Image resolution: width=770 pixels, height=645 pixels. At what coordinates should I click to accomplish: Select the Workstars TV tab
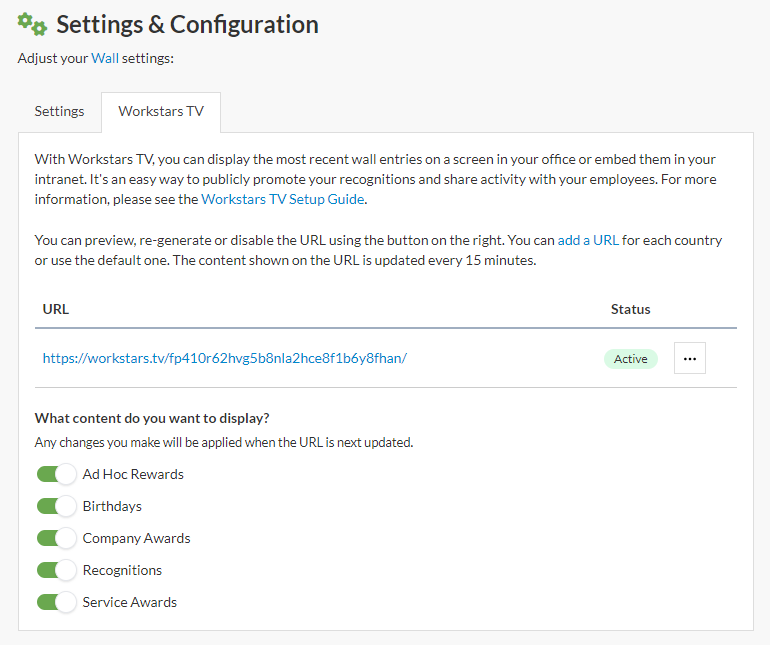(x=161, y=111)
